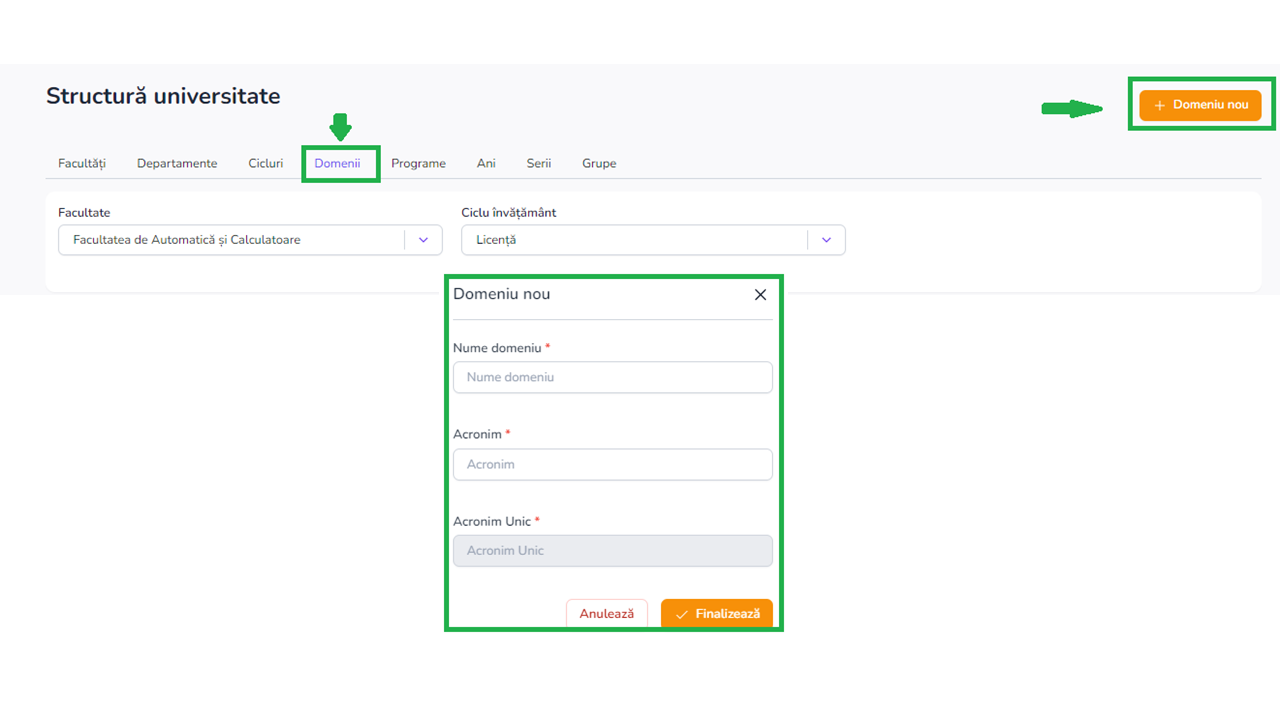Click the Licență selected value field
This screenshot has width=1280, height=720.
[x=630, y=240]
